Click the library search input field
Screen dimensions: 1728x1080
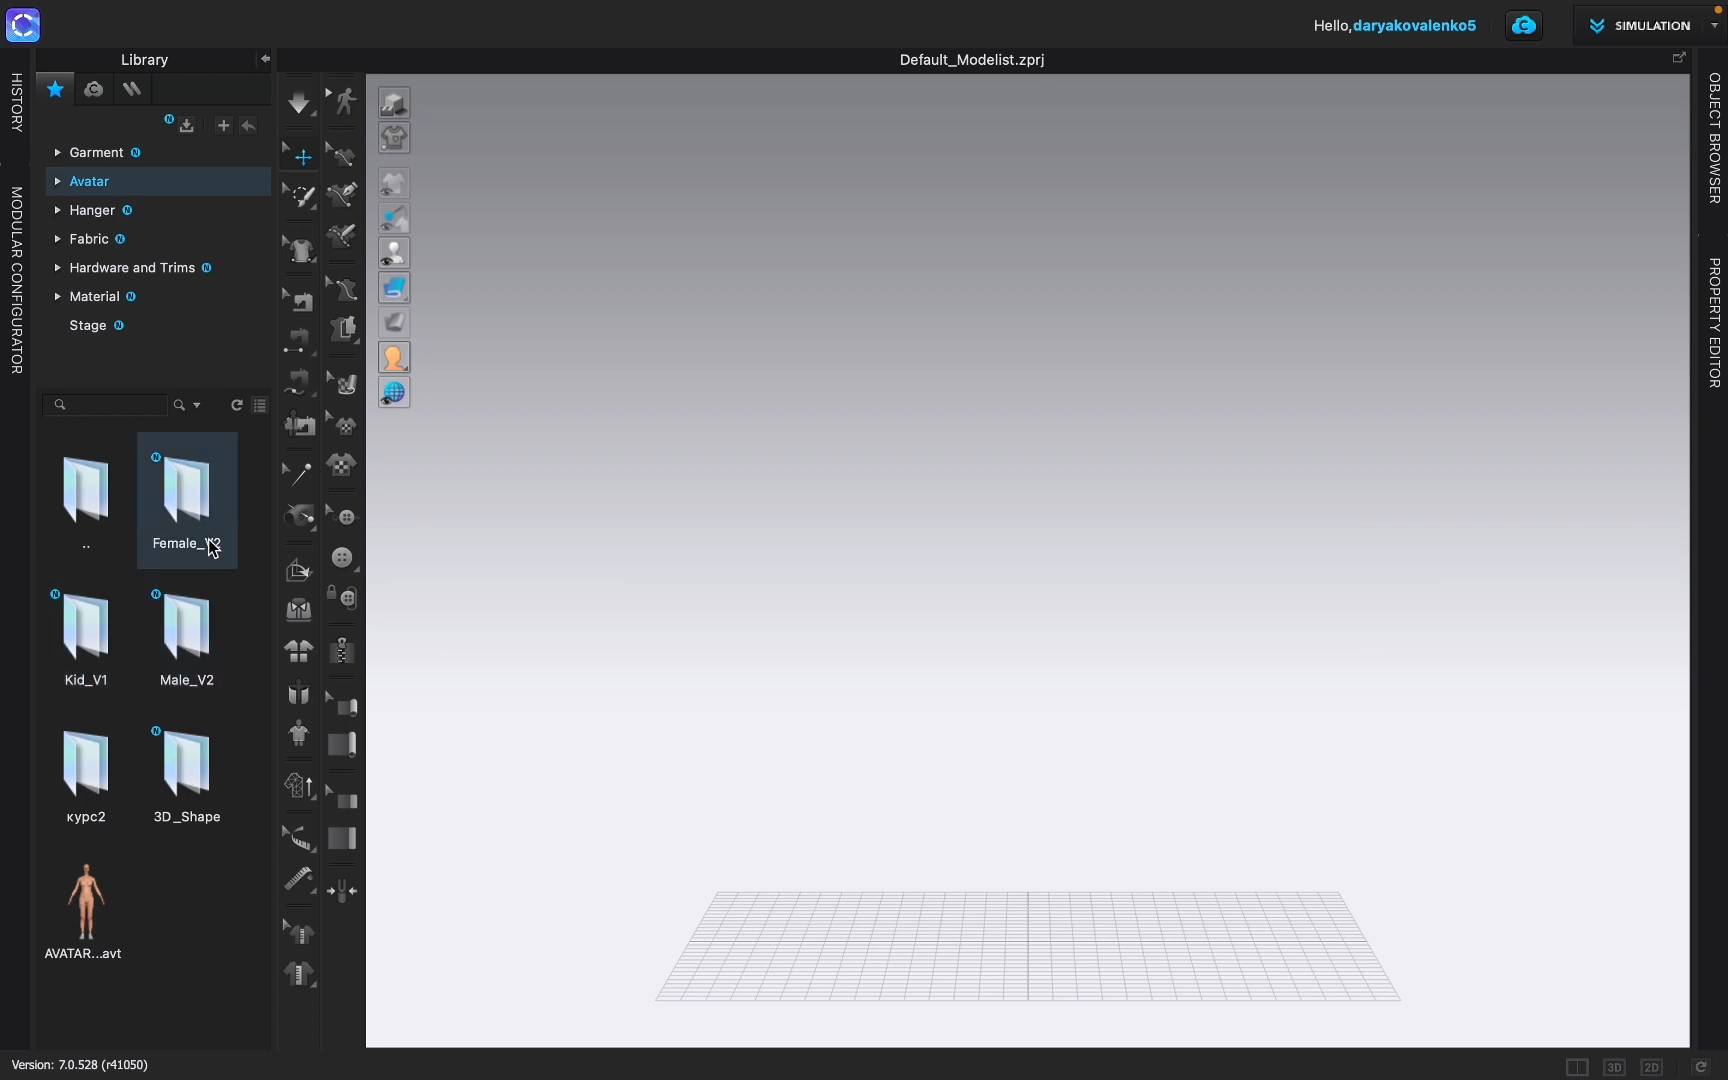105,405
